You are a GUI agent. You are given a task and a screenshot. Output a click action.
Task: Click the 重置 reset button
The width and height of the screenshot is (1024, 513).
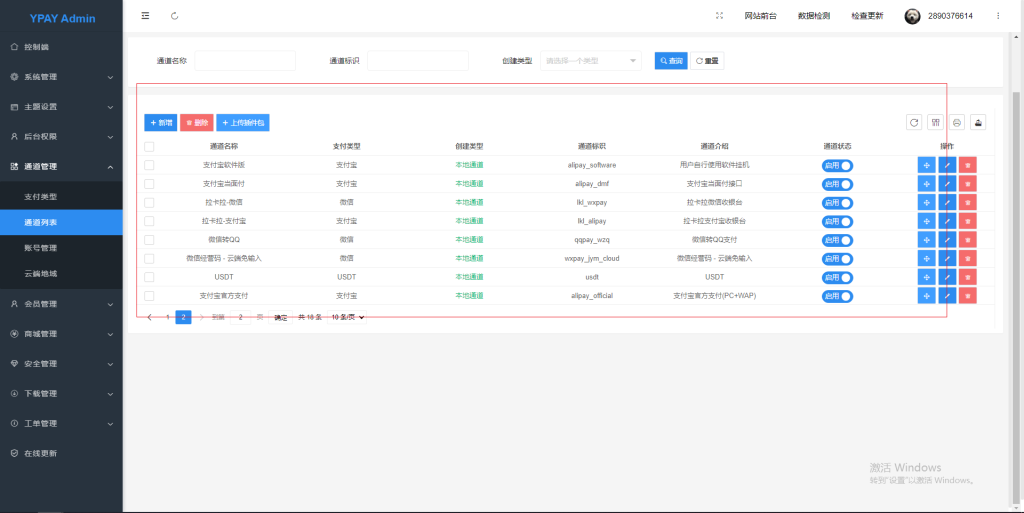pos(707,61)
